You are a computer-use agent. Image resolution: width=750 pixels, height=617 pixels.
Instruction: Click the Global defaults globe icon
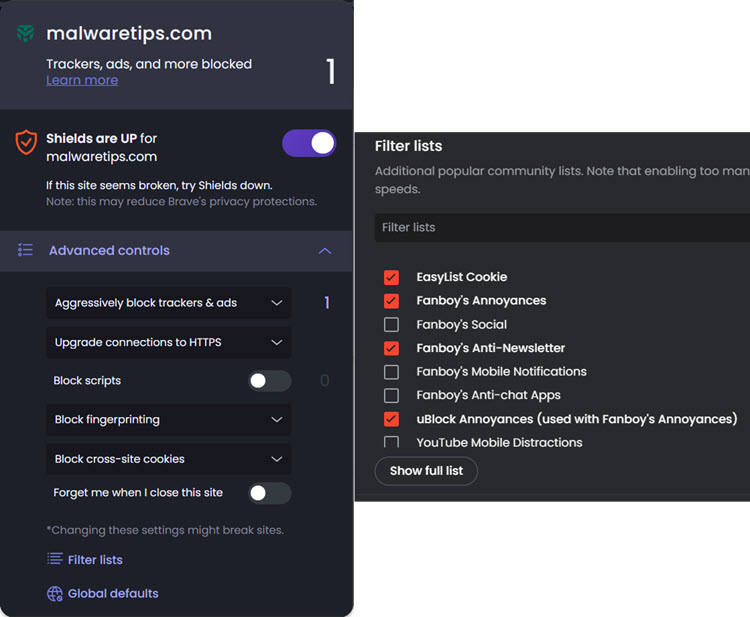[55, 594]
